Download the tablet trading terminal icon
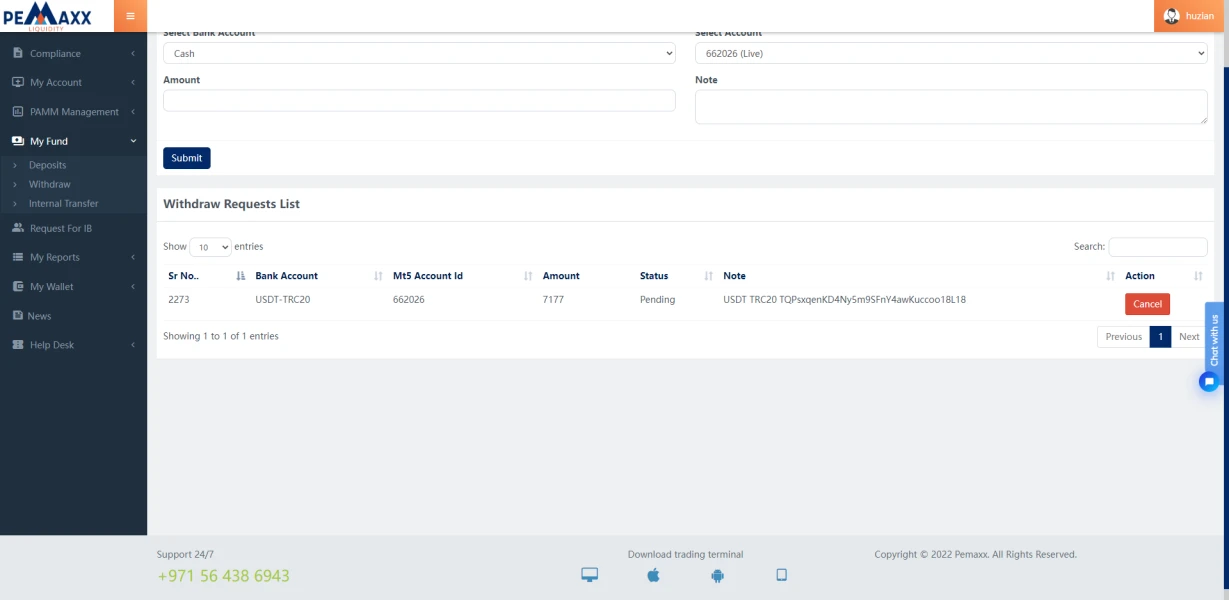Image resolution: width=1229 pixels, height=600 pixels. click(782, 575)
